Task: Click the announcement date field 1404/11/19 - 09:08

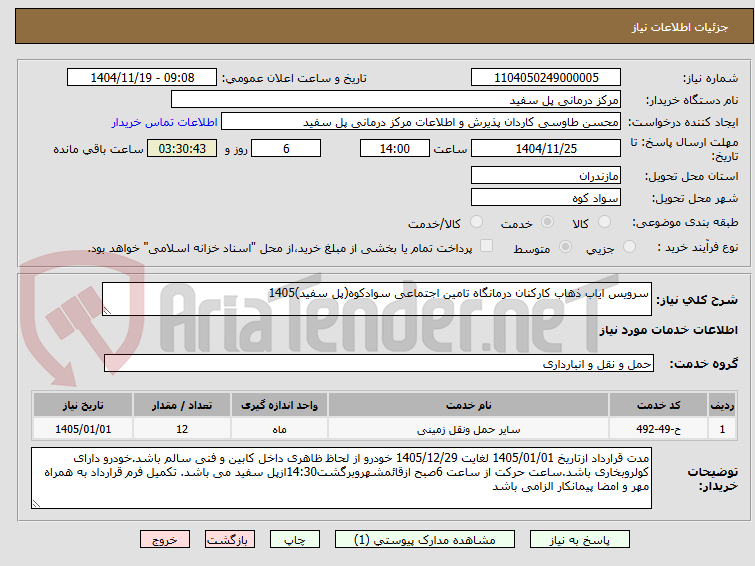Action: [142, 78]
